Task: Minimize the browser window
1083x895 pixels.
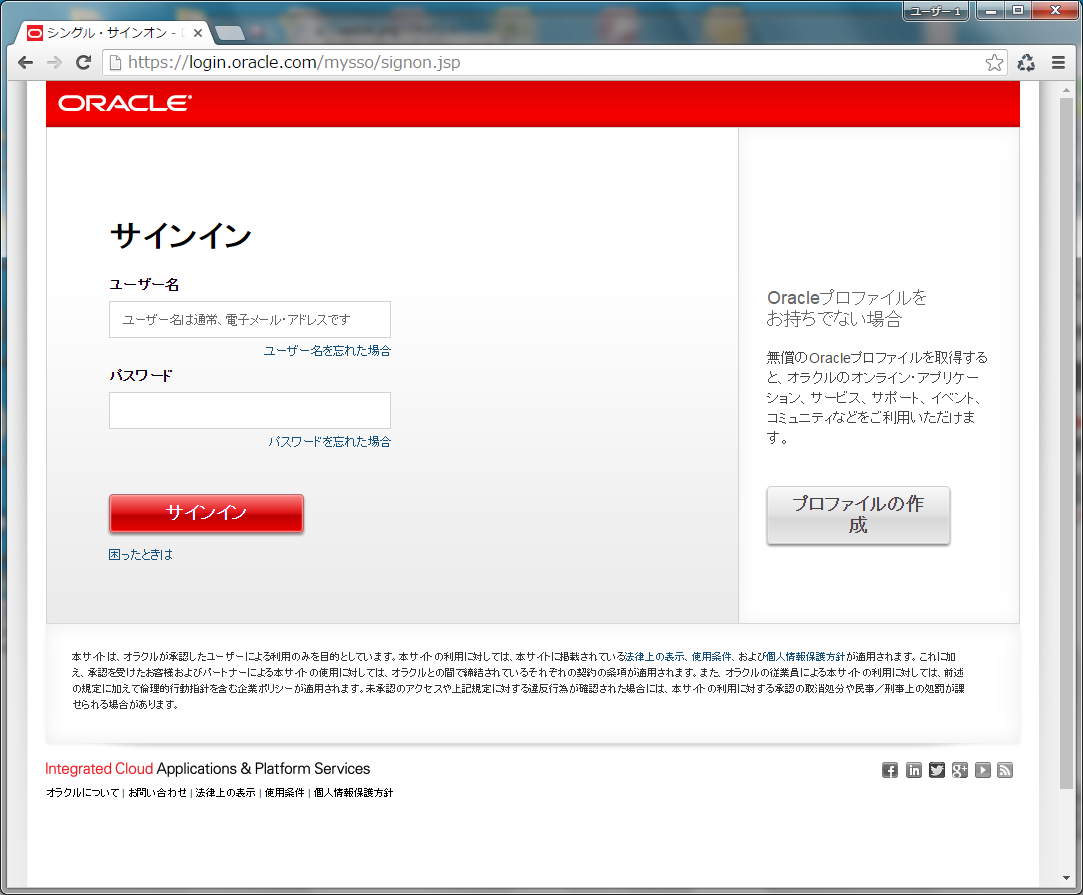Action: 990,11
